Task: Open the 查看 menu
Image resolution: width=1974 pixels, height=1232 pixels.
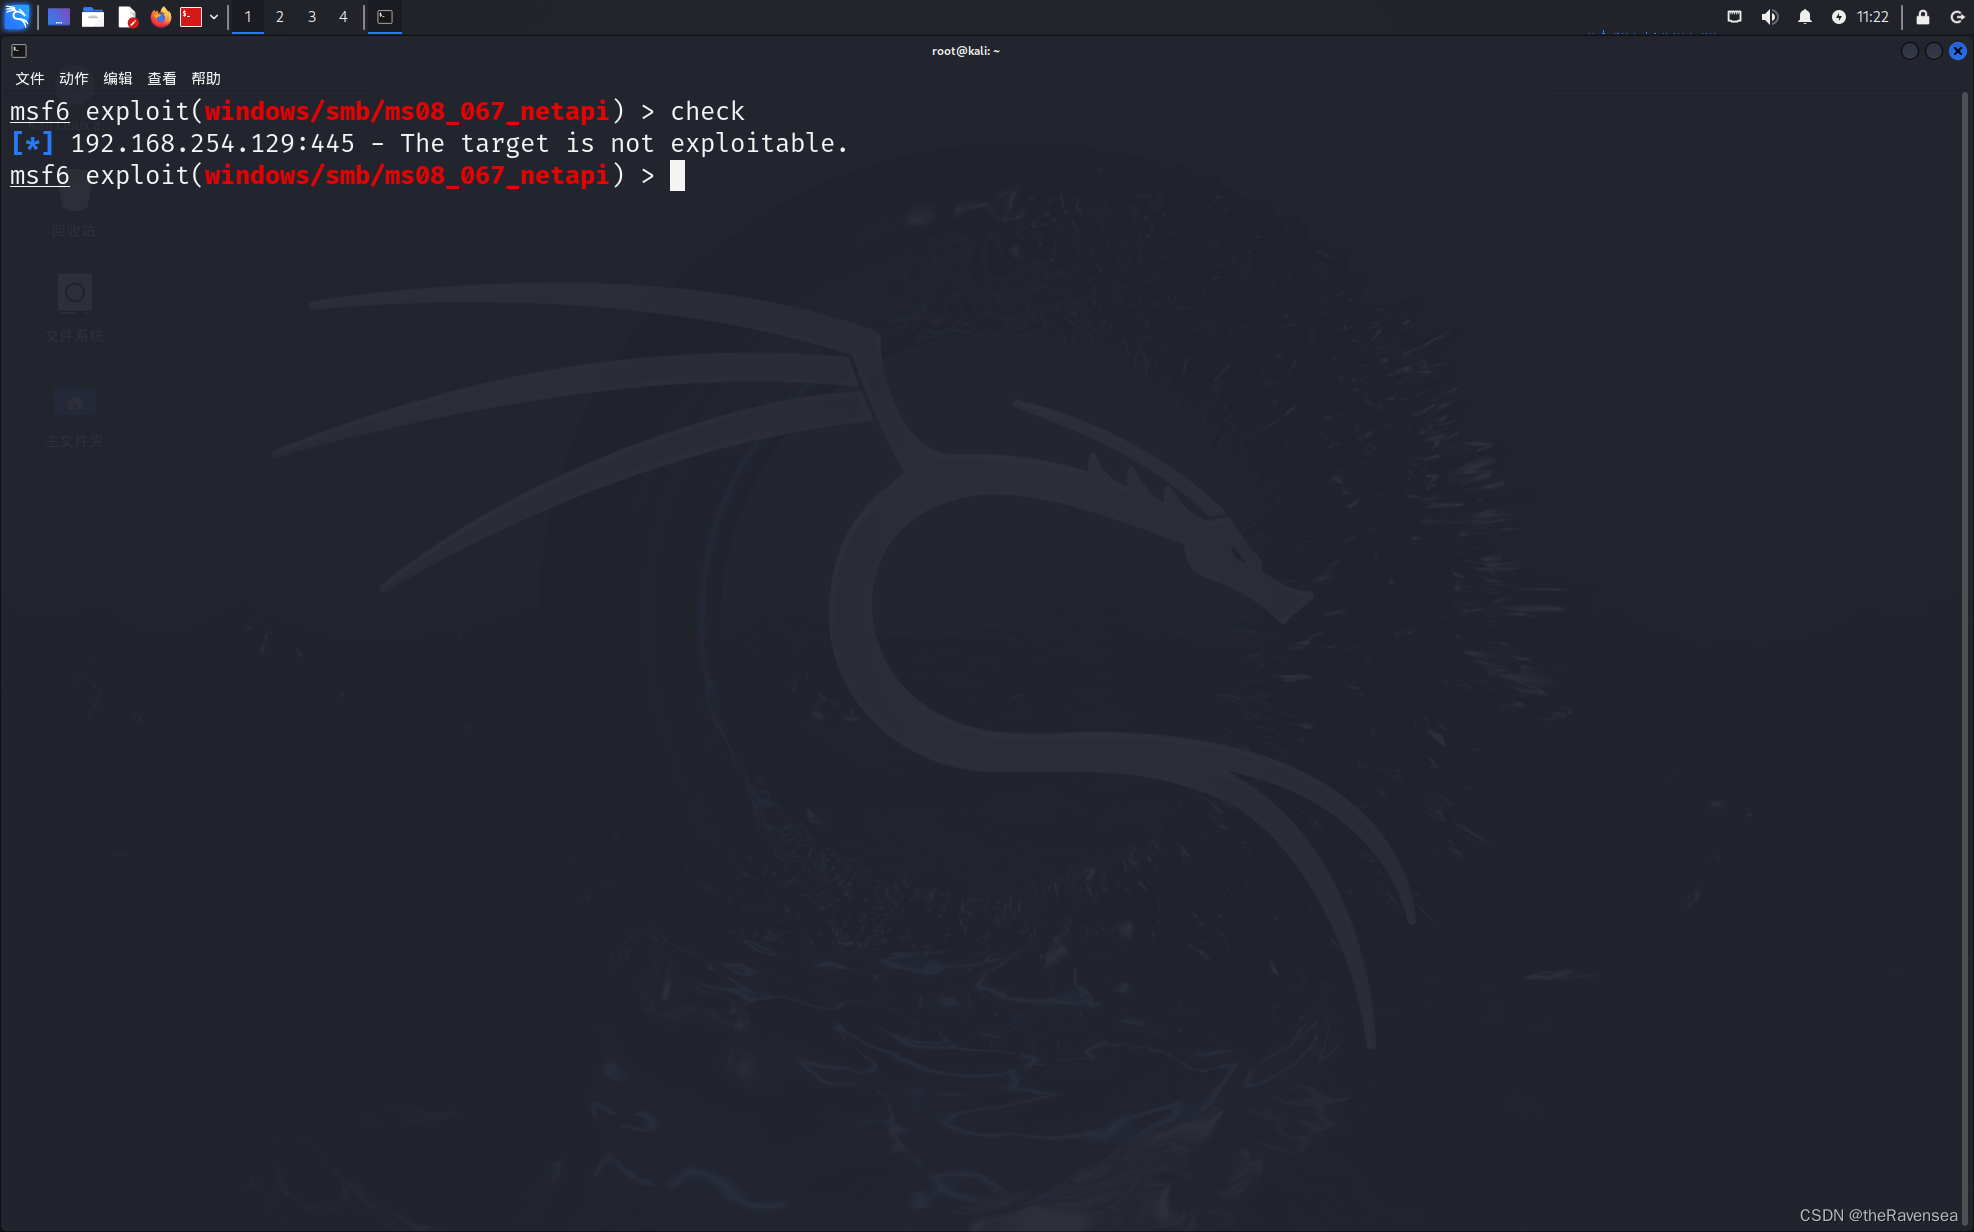Action: (x=162, y=79)
